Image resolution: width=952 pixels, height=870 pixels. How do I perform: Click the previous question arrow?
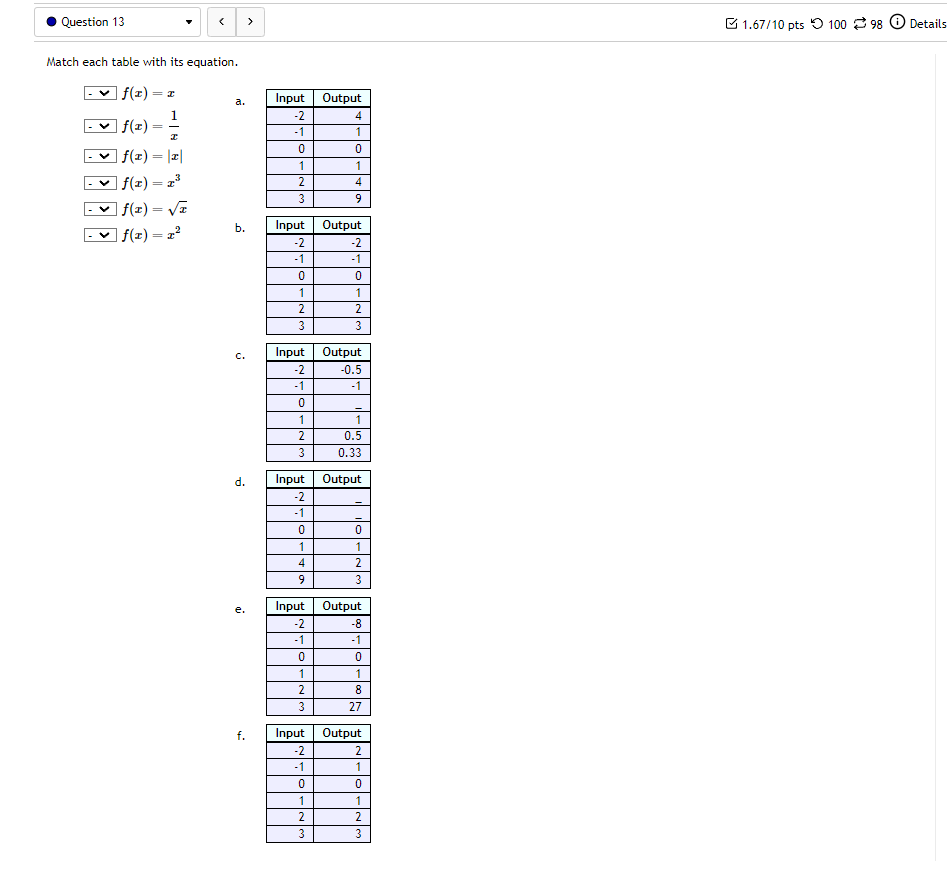point(221,21)
